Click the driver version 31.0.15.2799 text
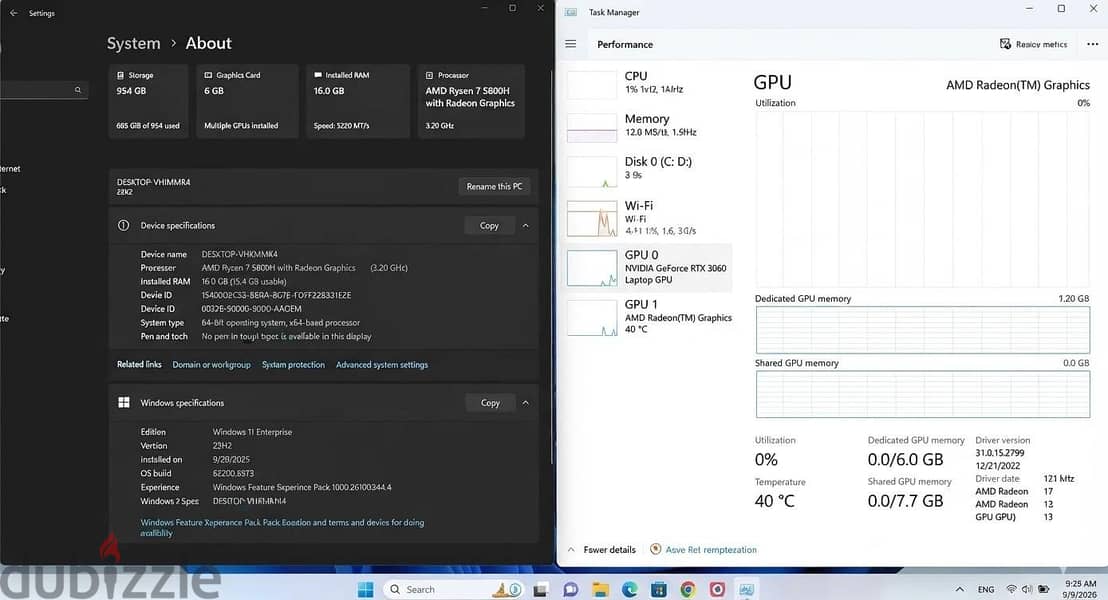1108x600 pixels. (999, 453)
